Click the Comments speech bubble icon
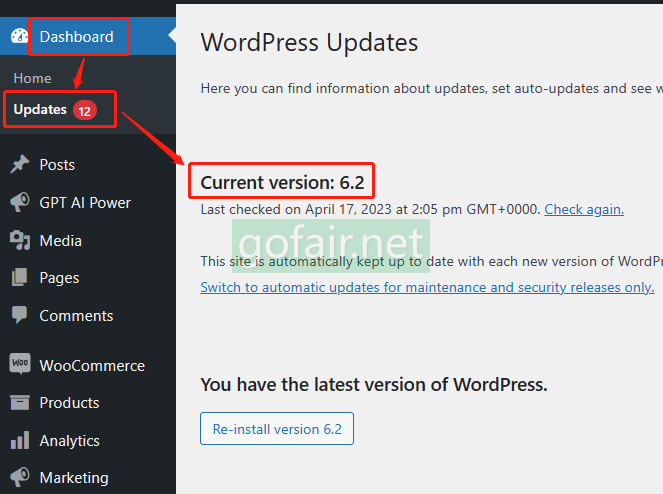This screenshot has height=494, width=663. (x=19, y=315)
